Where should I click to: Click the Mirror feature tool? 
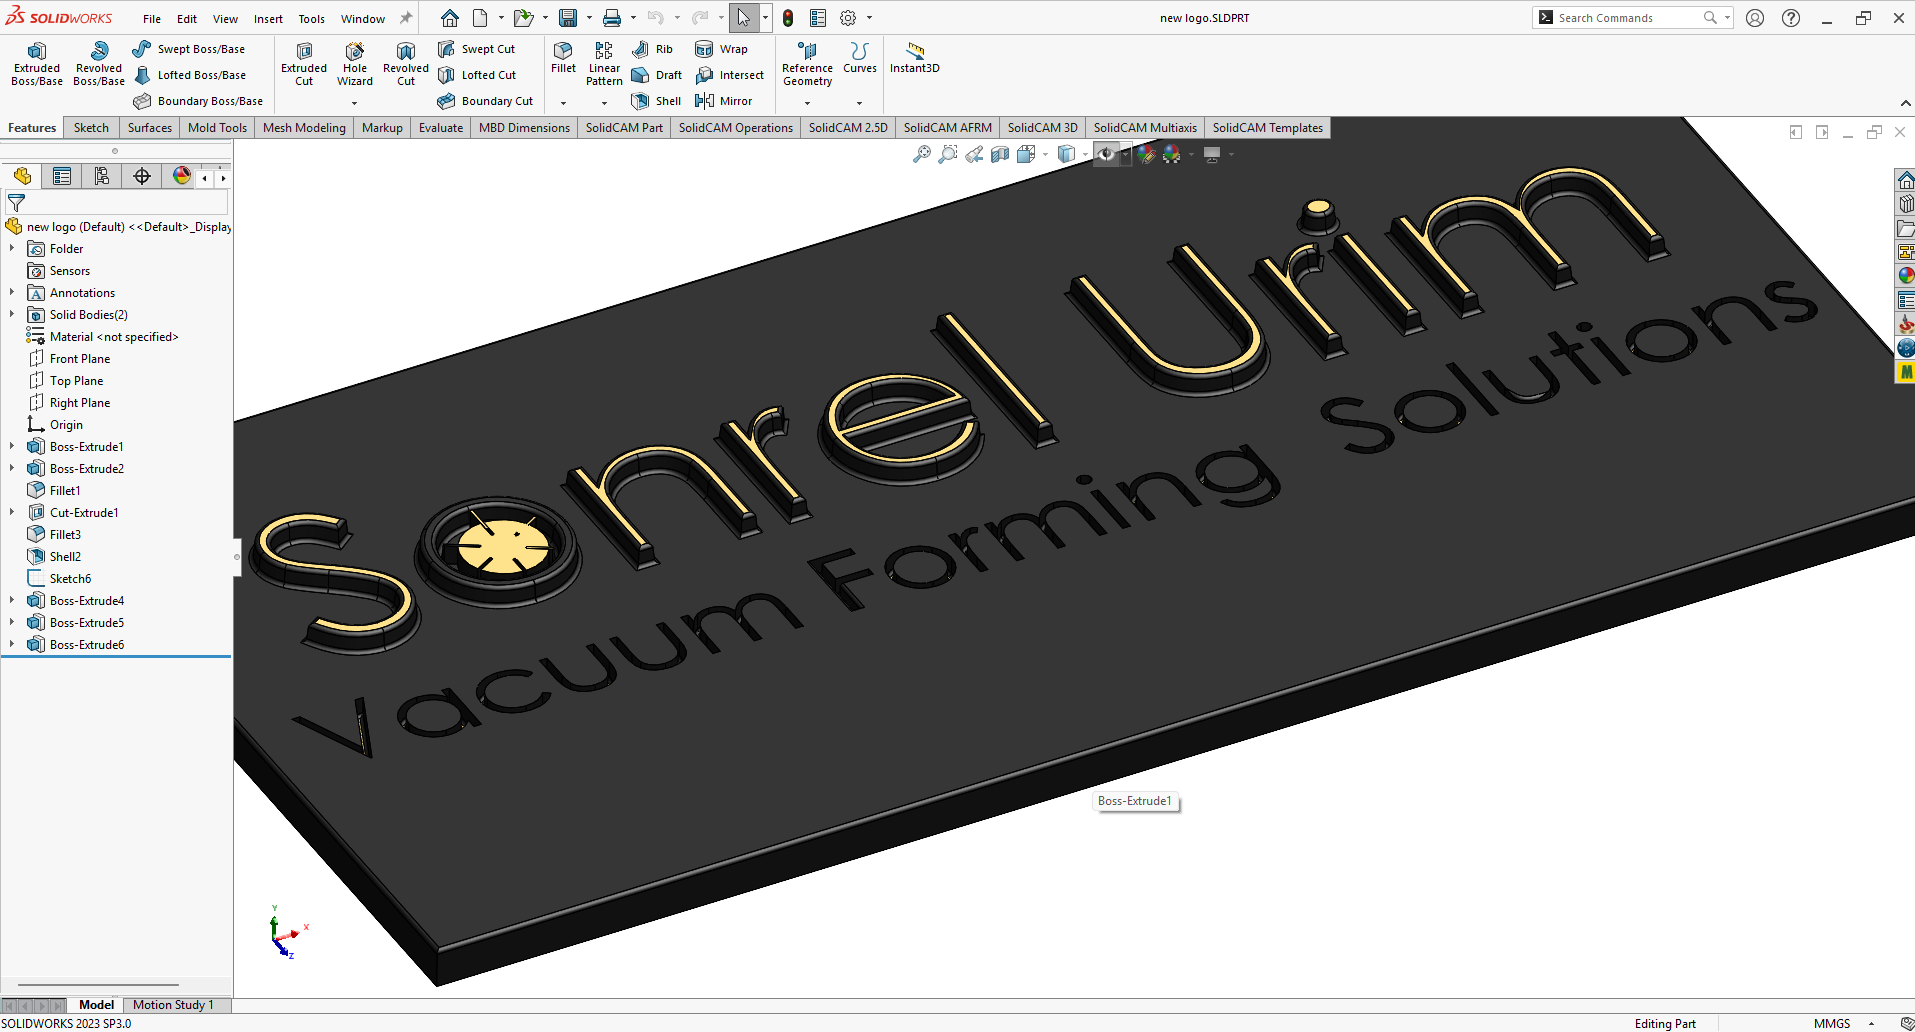click(723, 101)
